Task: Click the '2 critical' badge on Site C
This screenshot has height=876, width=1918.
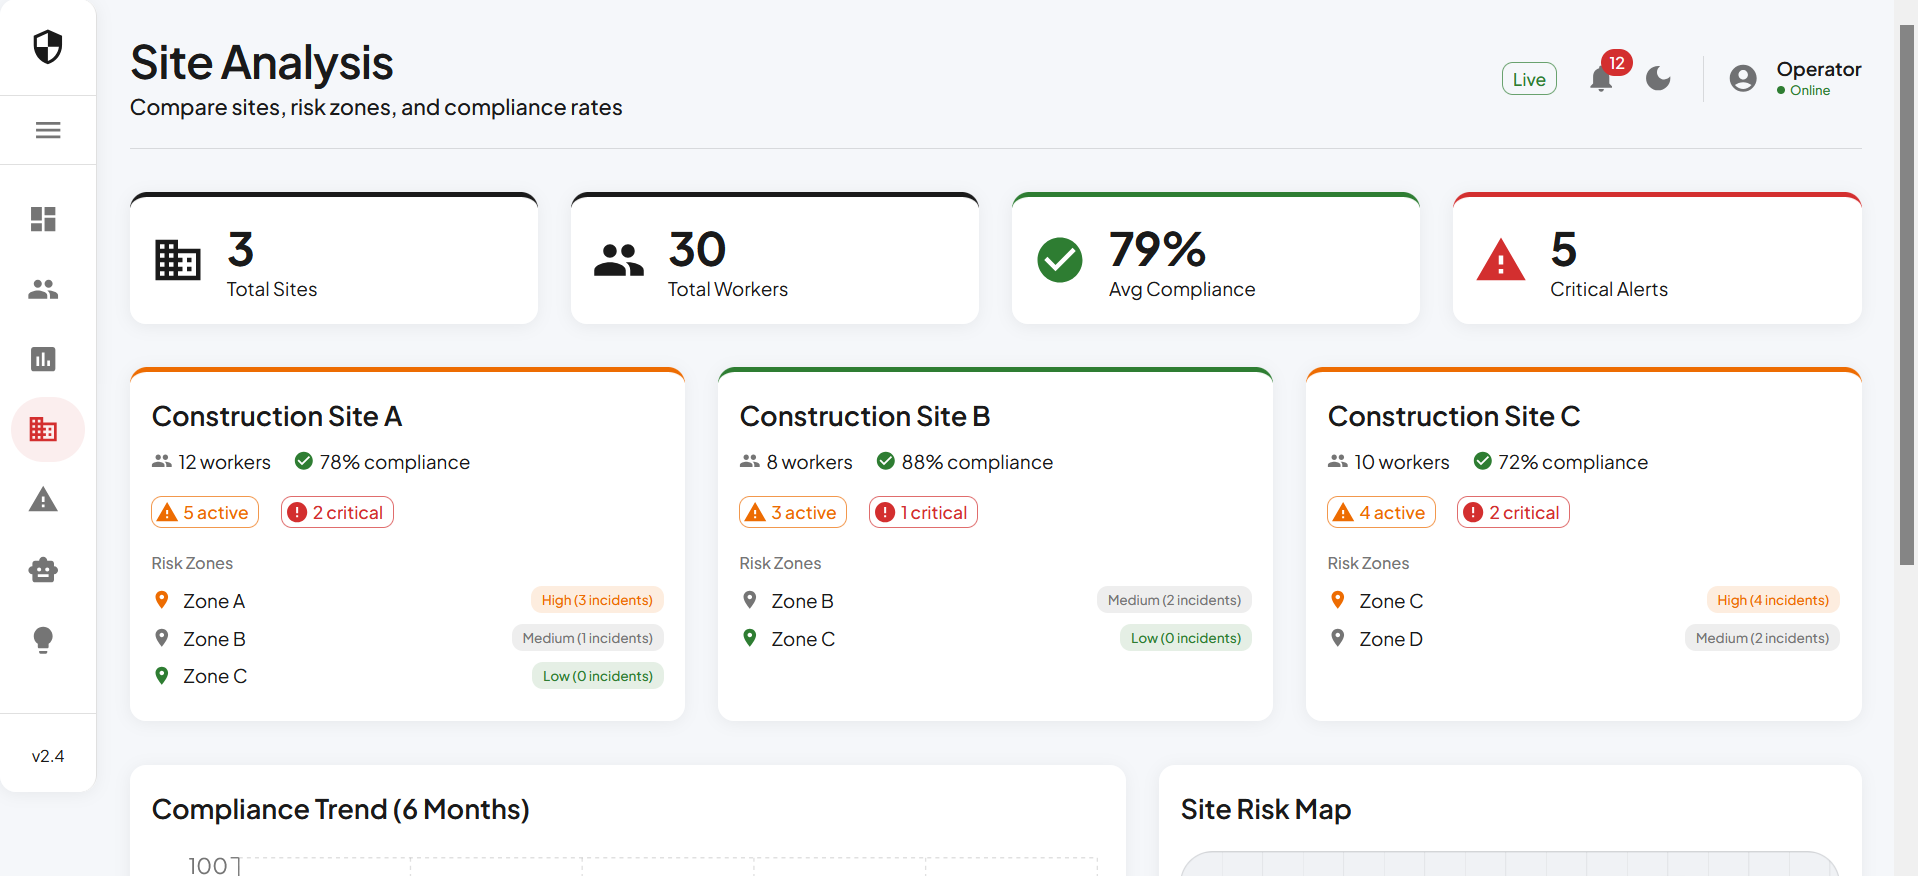Action: pos(1513,512)
